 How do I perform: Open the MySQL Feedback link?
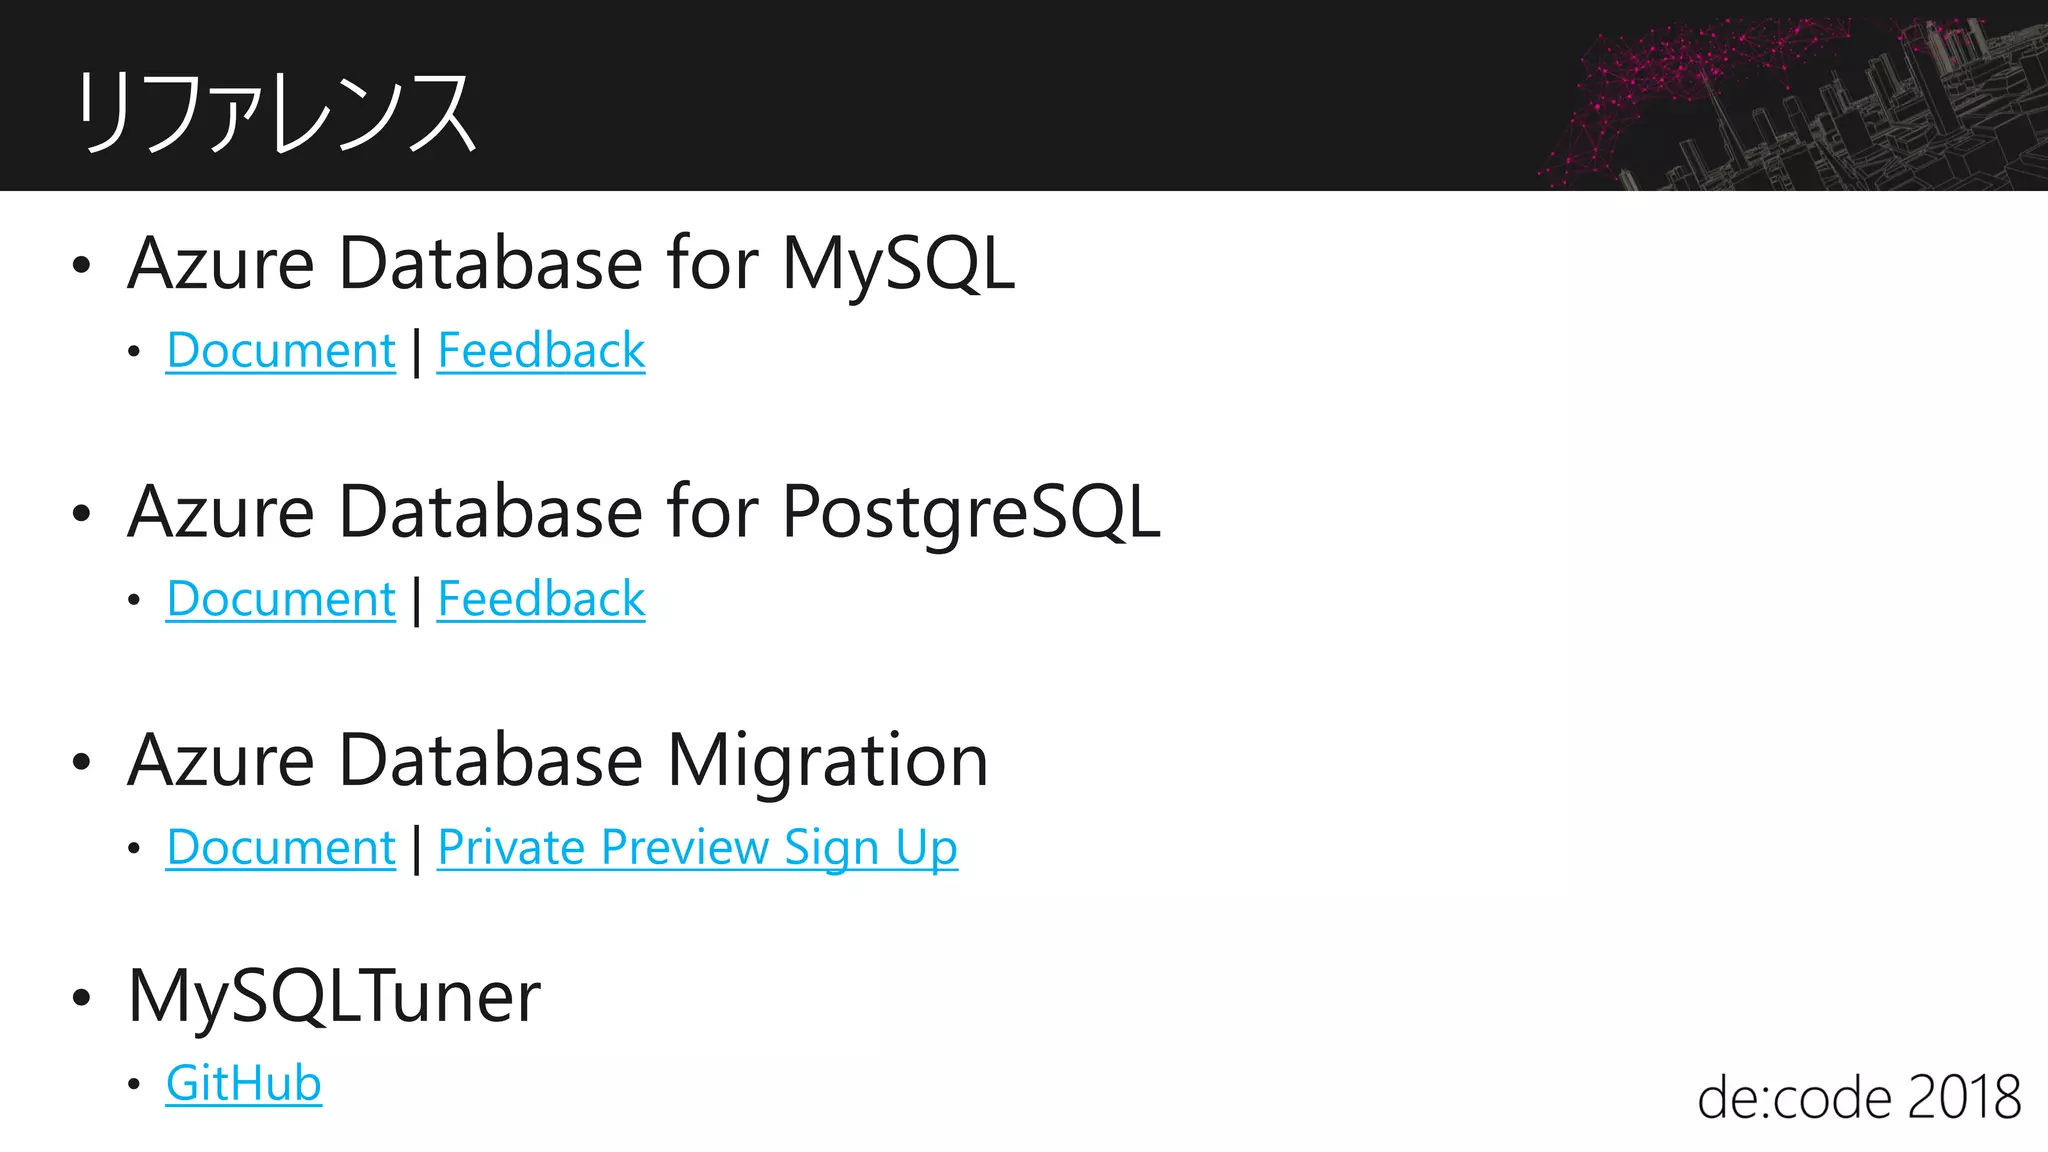click(x=541, y=351)
